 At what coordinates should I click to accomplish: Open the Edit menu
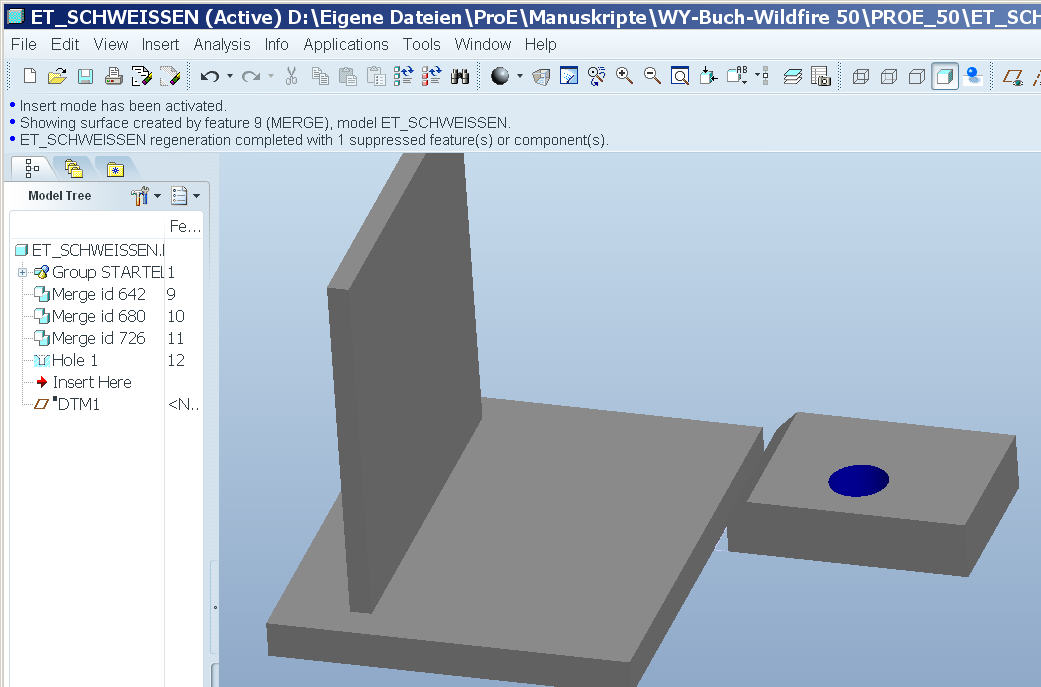(65, 44)
